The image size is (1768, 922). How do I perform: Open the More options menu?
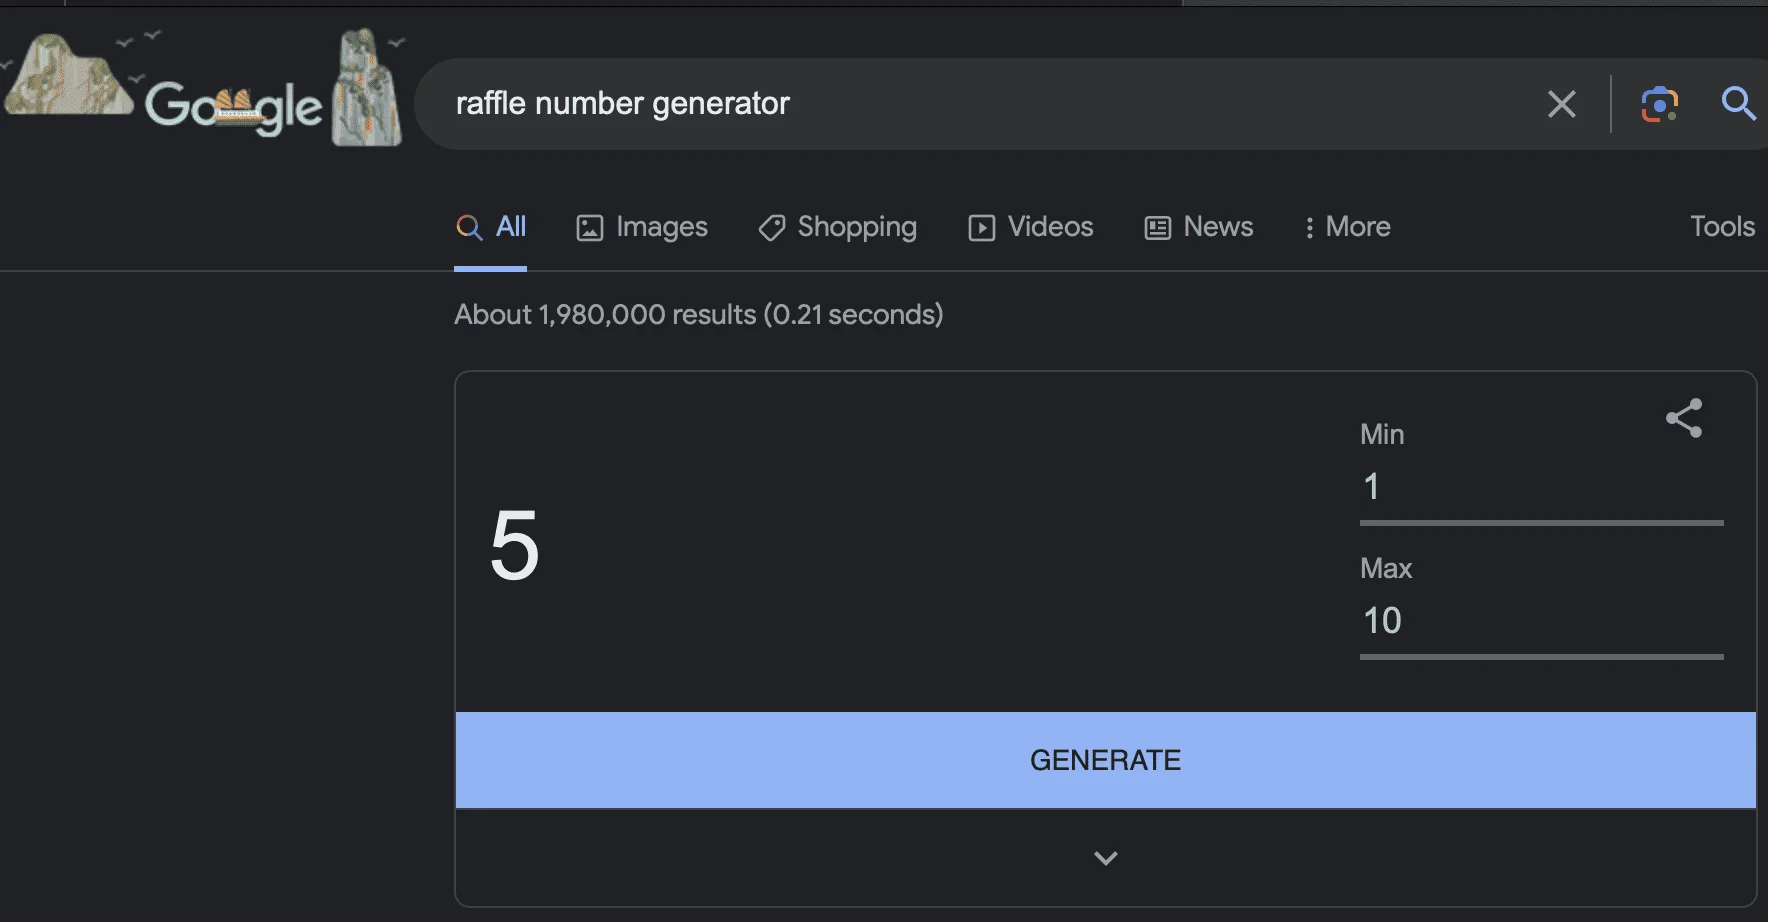(x=1347, y=227)
